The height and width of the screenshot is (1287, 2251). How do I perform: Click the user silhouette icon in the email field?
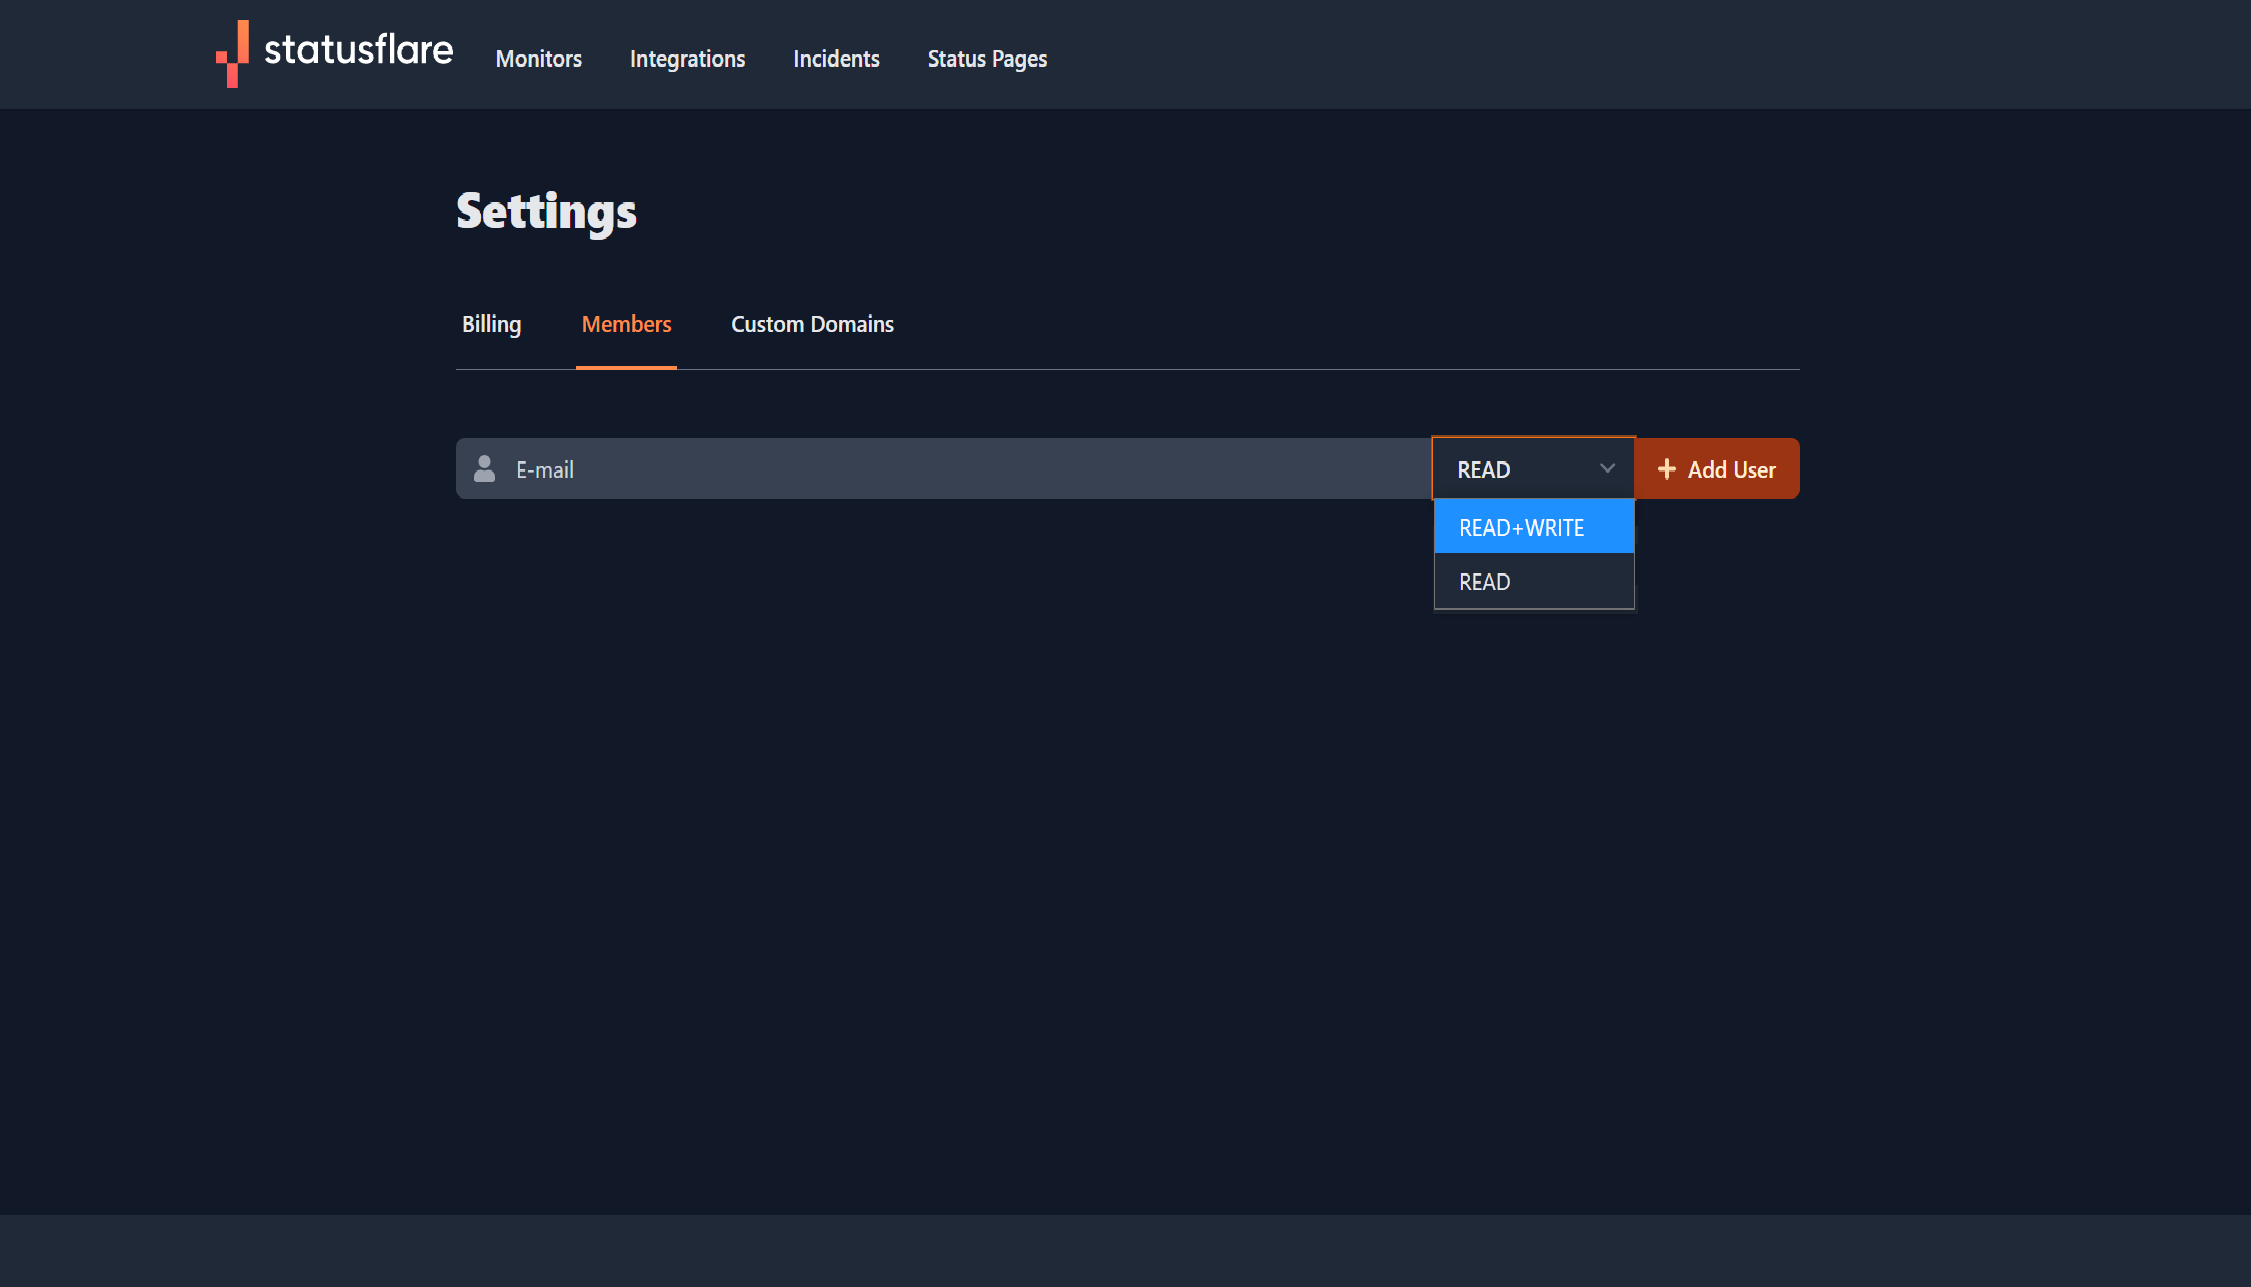coord(484,469)
